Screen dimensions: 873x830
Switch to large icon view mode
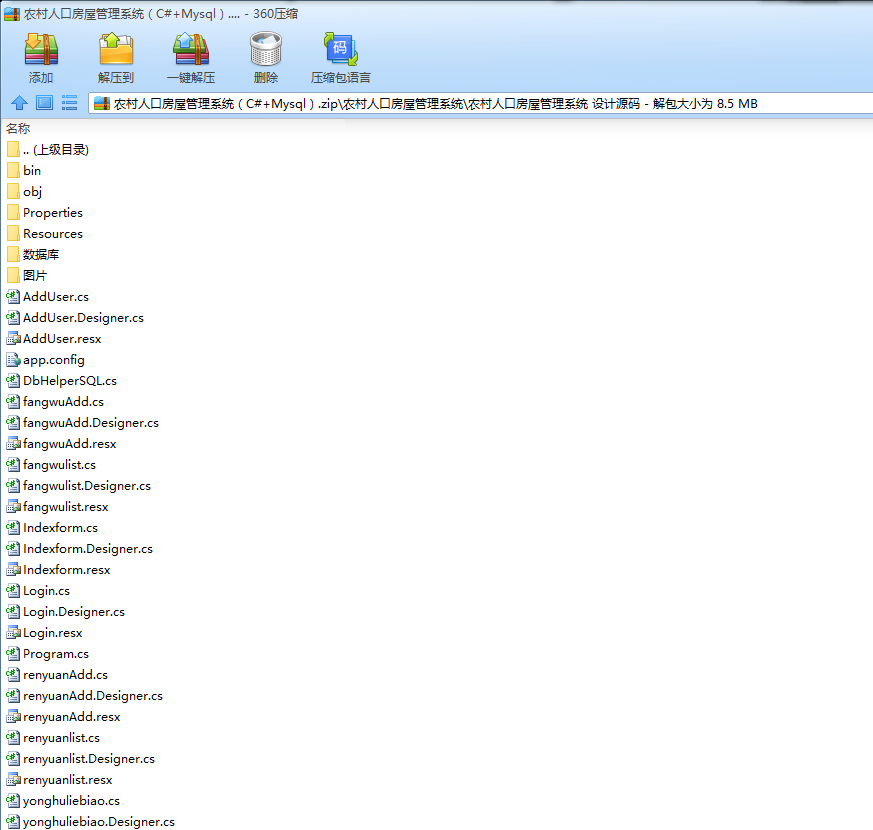(x=45, y=103)
